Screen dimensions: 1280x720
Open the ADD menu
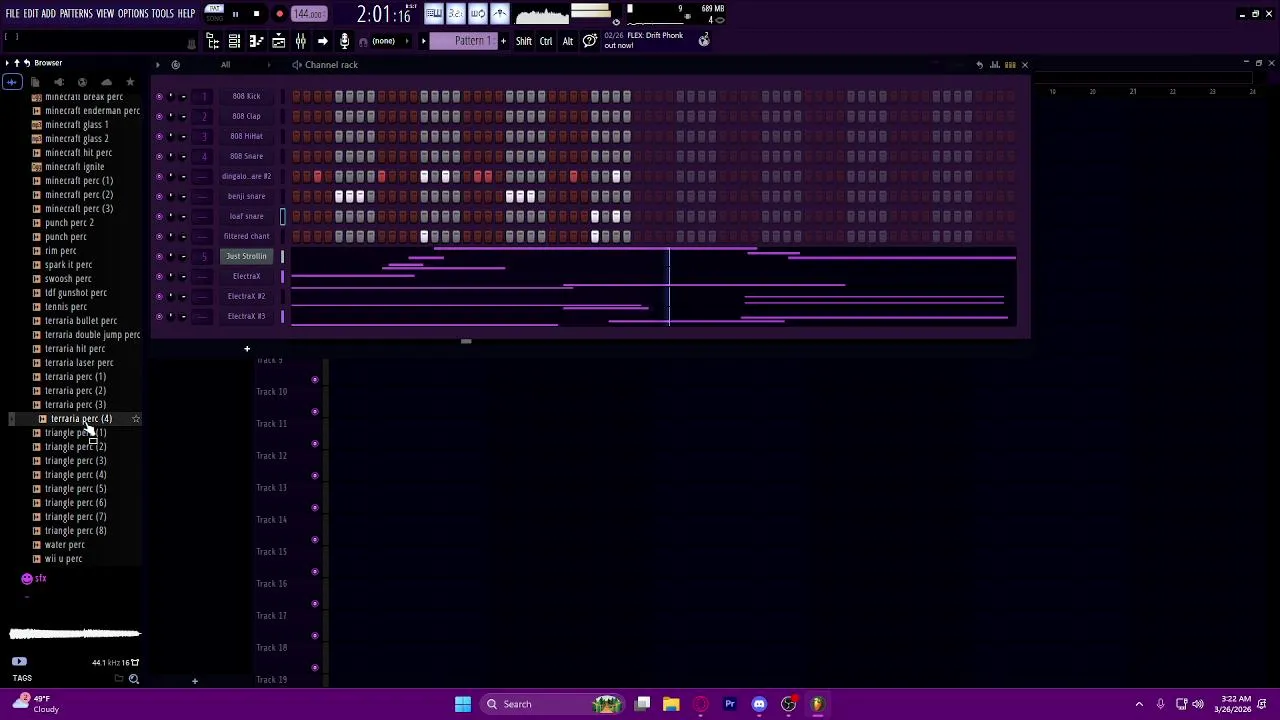point(48,14)
